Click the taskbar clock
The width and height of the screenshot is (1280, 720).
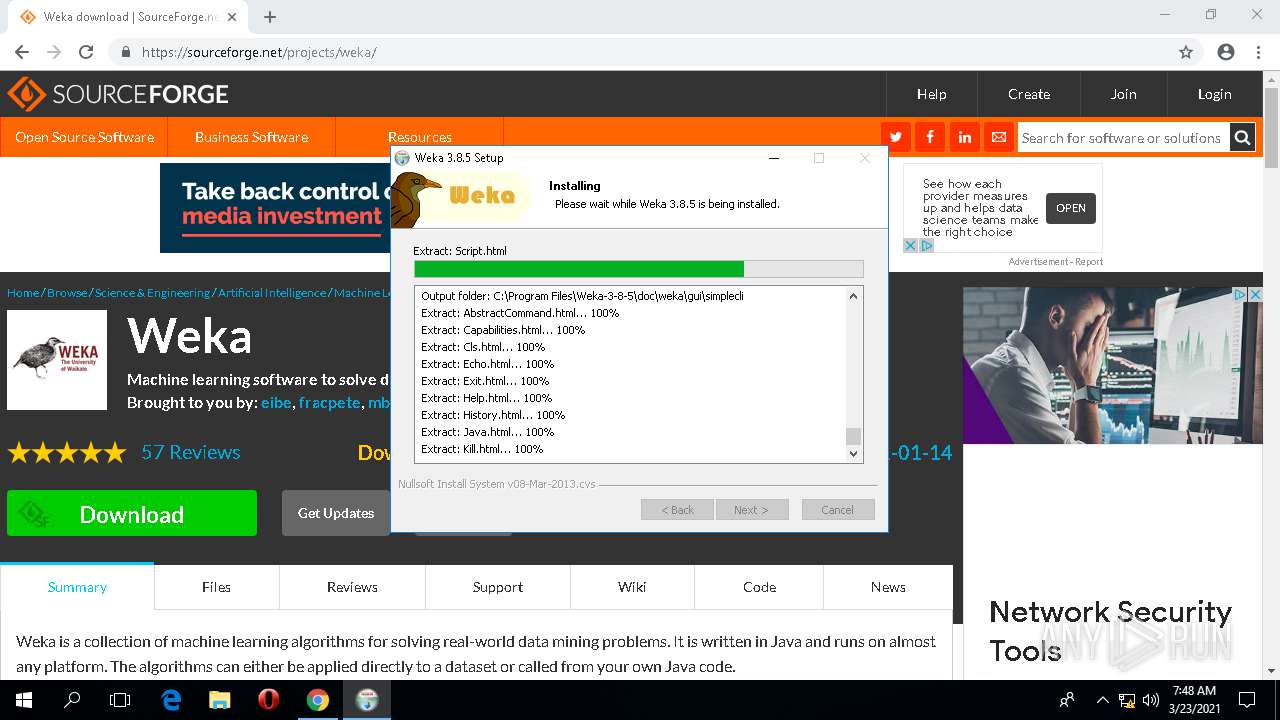pos(1193,700)
